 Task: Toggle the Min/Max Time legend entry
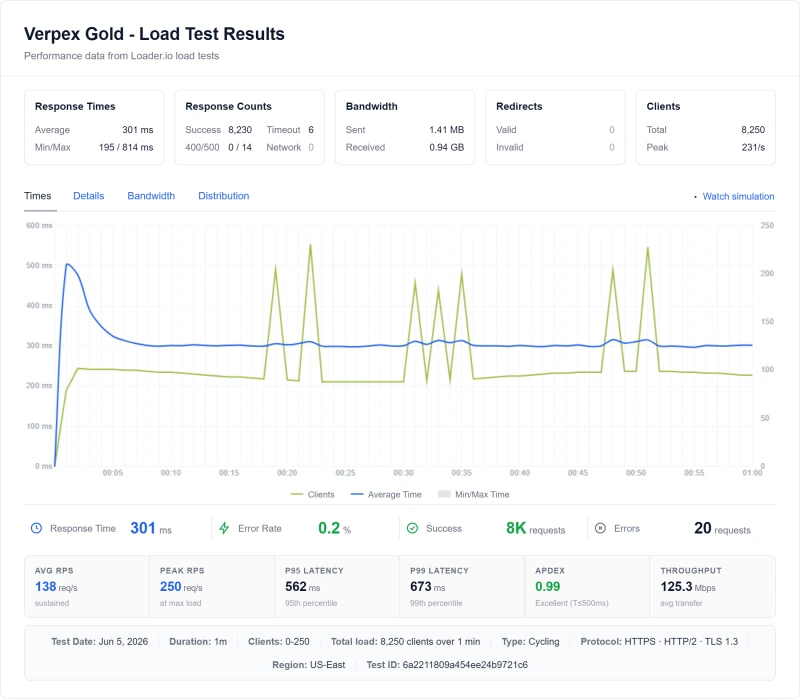click(473, 495)
